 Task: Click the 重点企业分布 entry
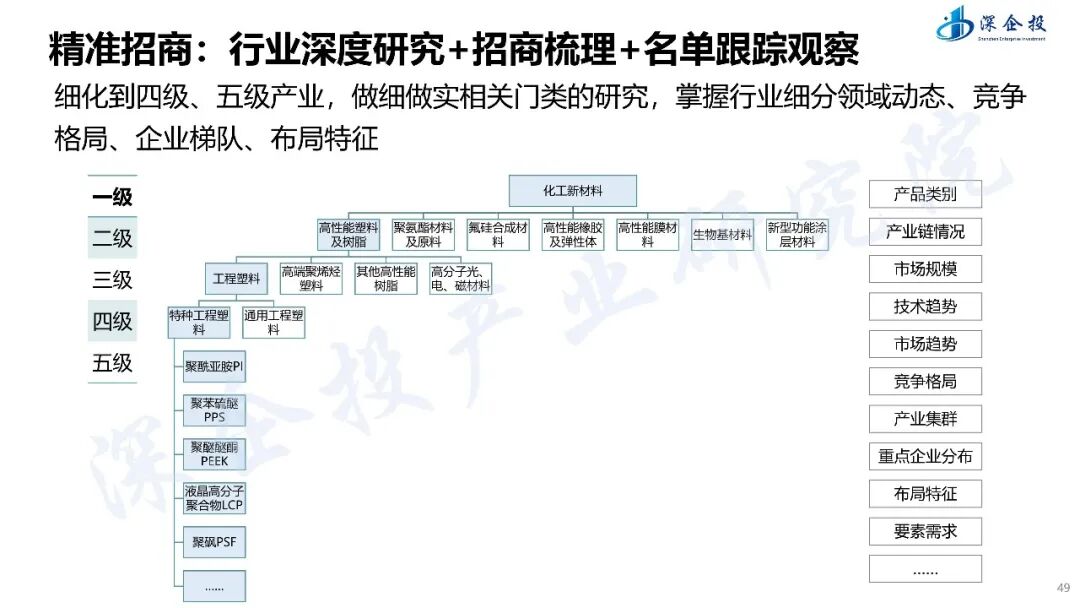(x=925, y=456)
